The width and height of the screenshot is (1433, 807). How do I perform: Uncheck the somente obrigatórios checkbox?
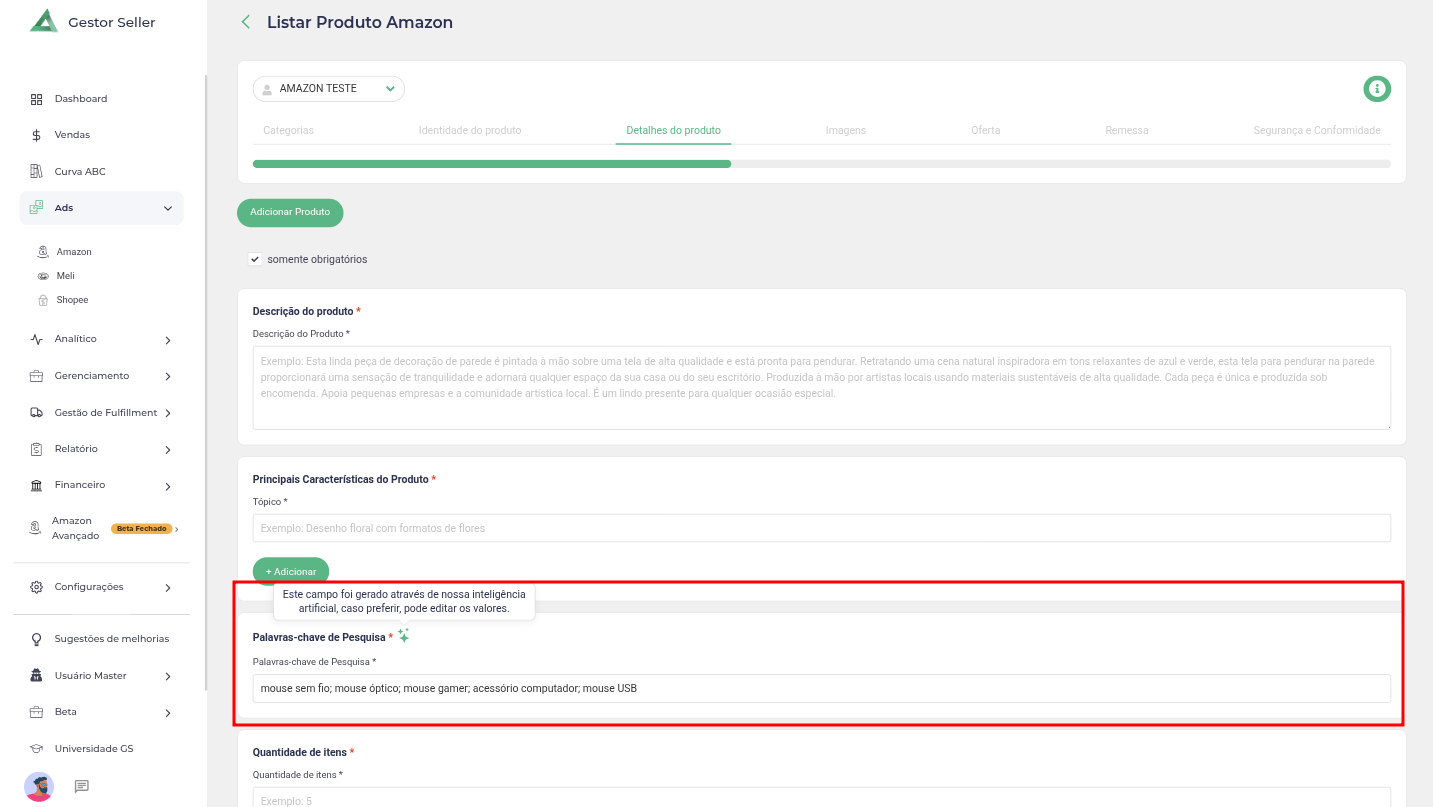tap(255, 259)
